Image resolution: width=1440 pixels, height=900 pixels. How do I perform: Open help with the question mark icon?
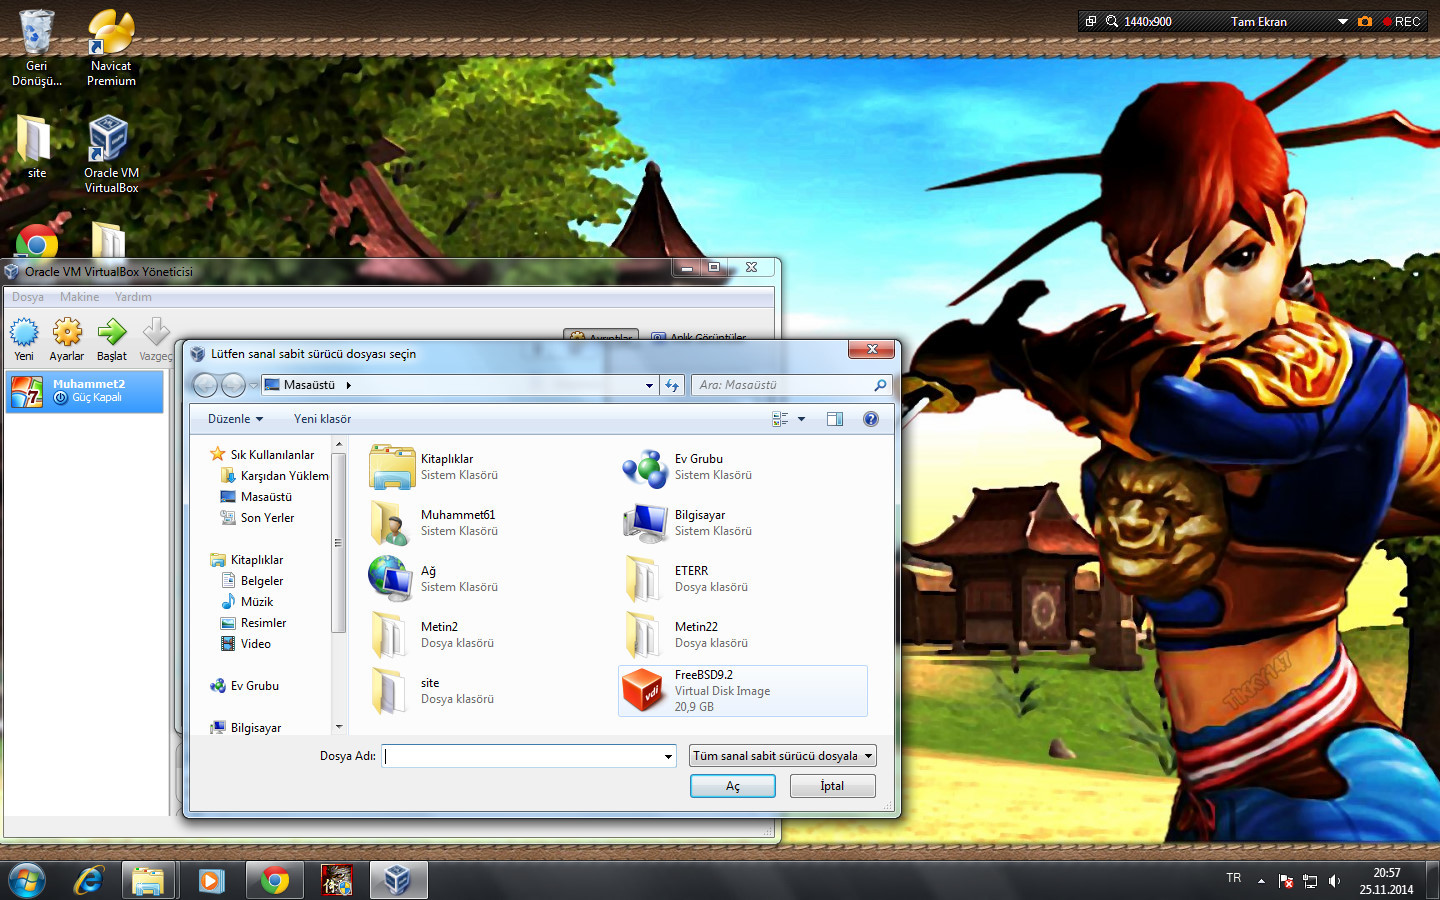[x=871, y=419]
